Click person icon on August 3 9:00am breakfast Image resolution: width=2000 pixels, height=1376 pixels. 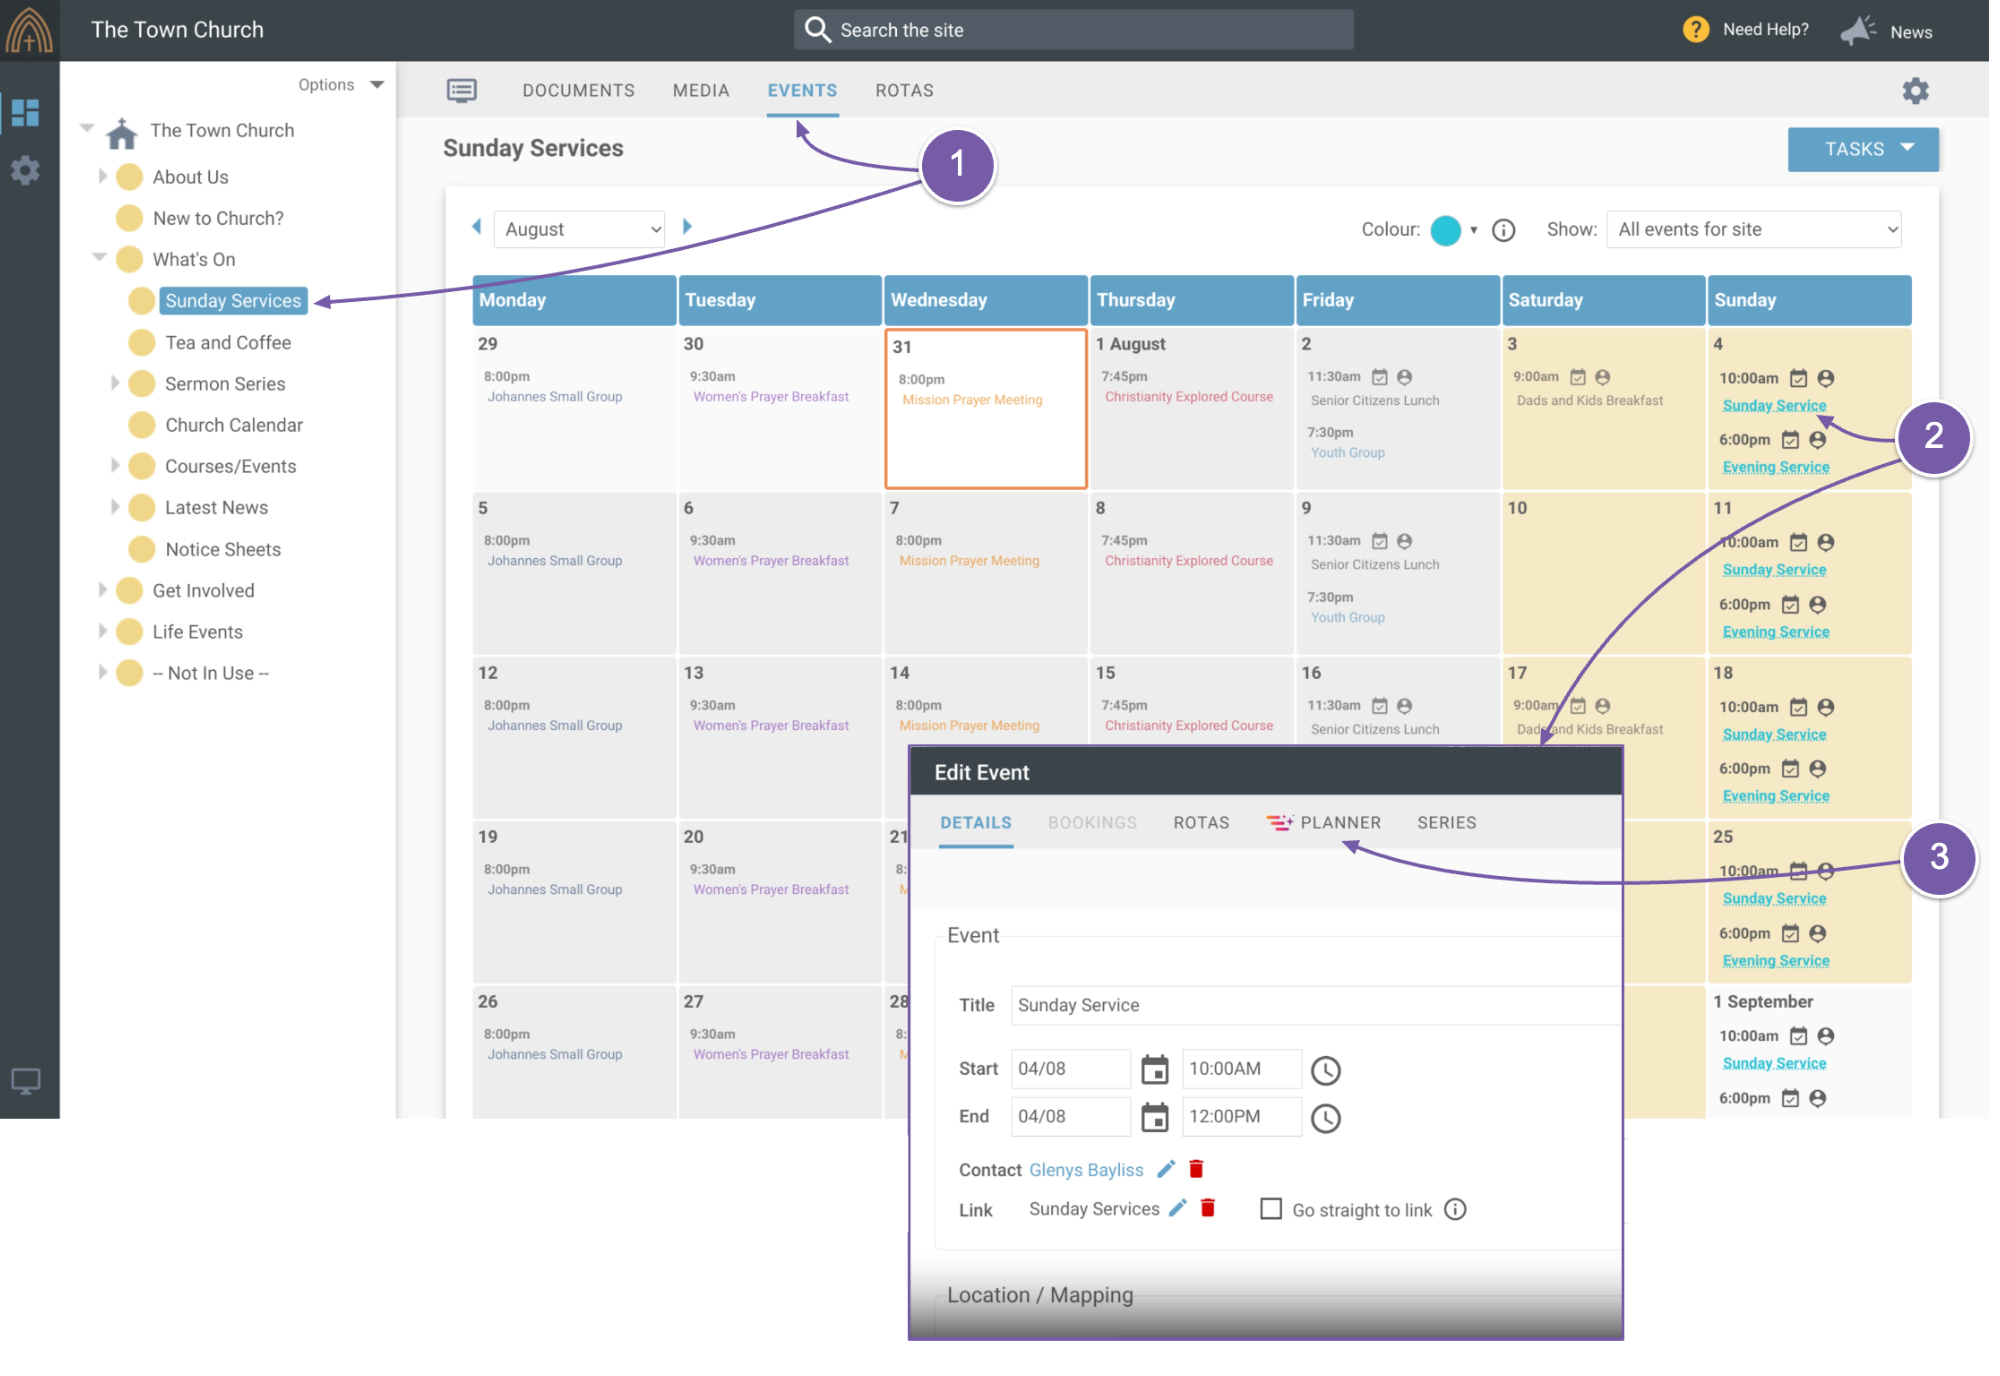[1603, 378]
